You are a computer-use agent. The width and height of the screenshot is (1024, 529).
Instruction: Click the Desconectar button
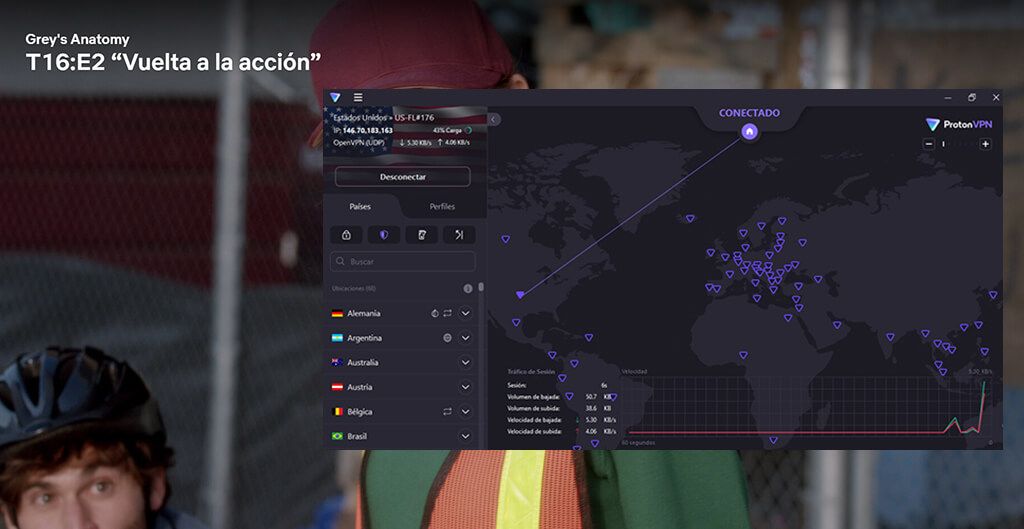click(x=402, y=177)
